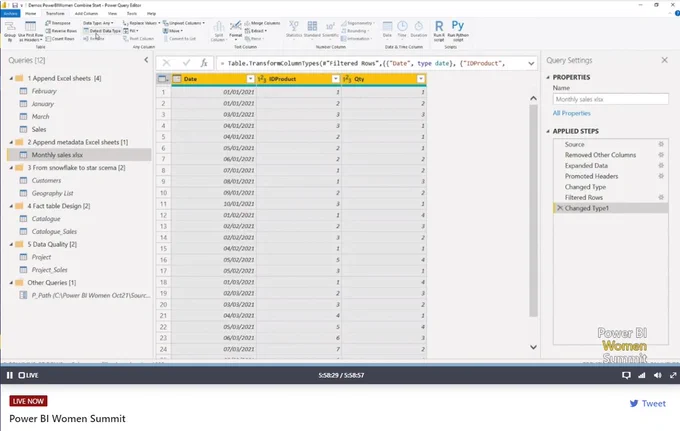The image size is (680, 431).
Task: Collapse the Queries pane with the arrow
Action: [x=146, y=60]
